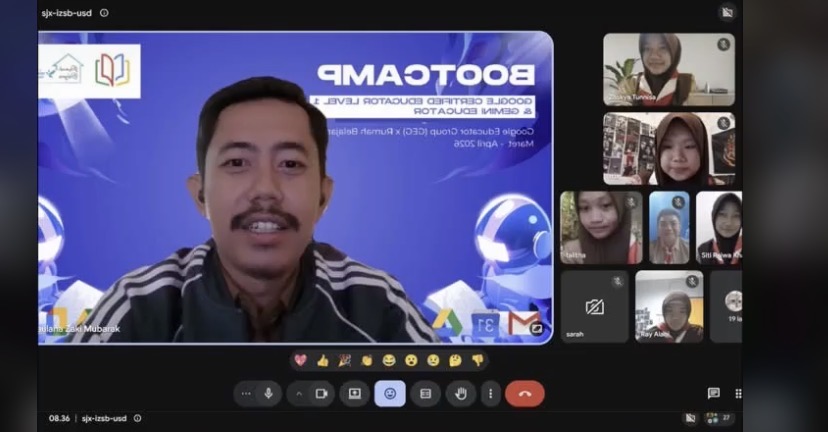The height and width of the screenshot is (432, 828).
Task: Select the Talitha participant tile
Action: point(601,228)
